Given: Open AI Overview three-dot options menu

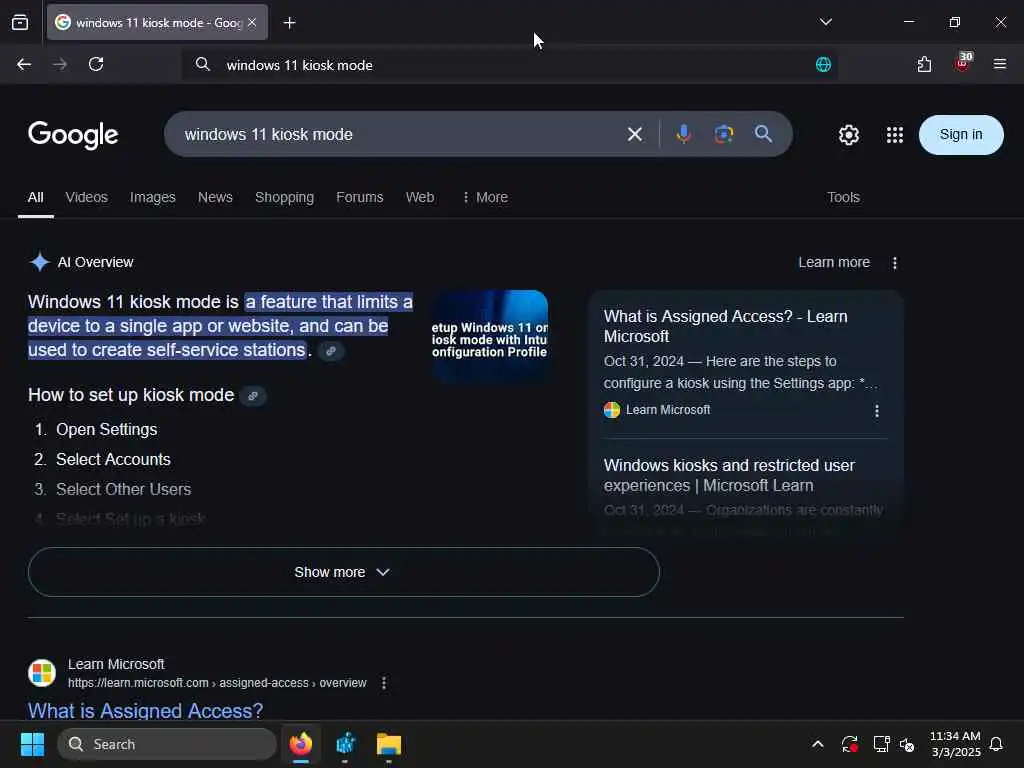Looking at the screenshot, I should [x=895, y=263].
